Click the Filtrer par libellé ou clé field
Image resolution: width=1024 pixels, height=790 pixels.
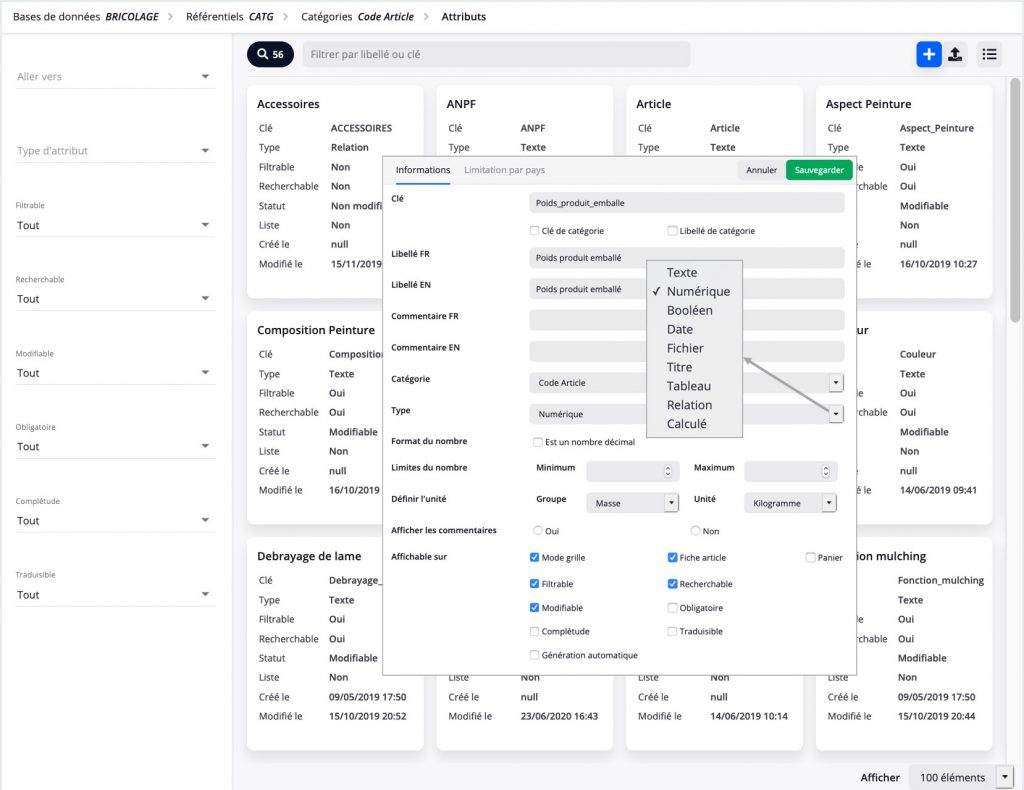(x=496, y=54)
